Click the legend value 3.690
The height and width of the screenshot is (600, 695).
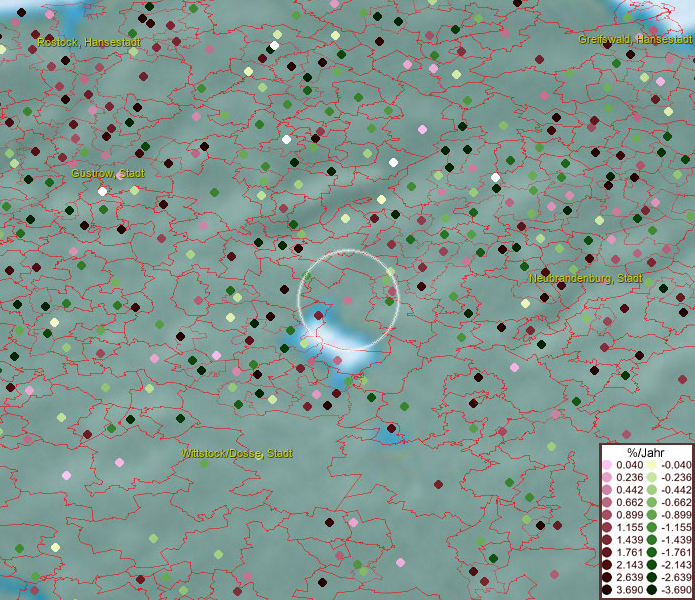tap(629, 590)
